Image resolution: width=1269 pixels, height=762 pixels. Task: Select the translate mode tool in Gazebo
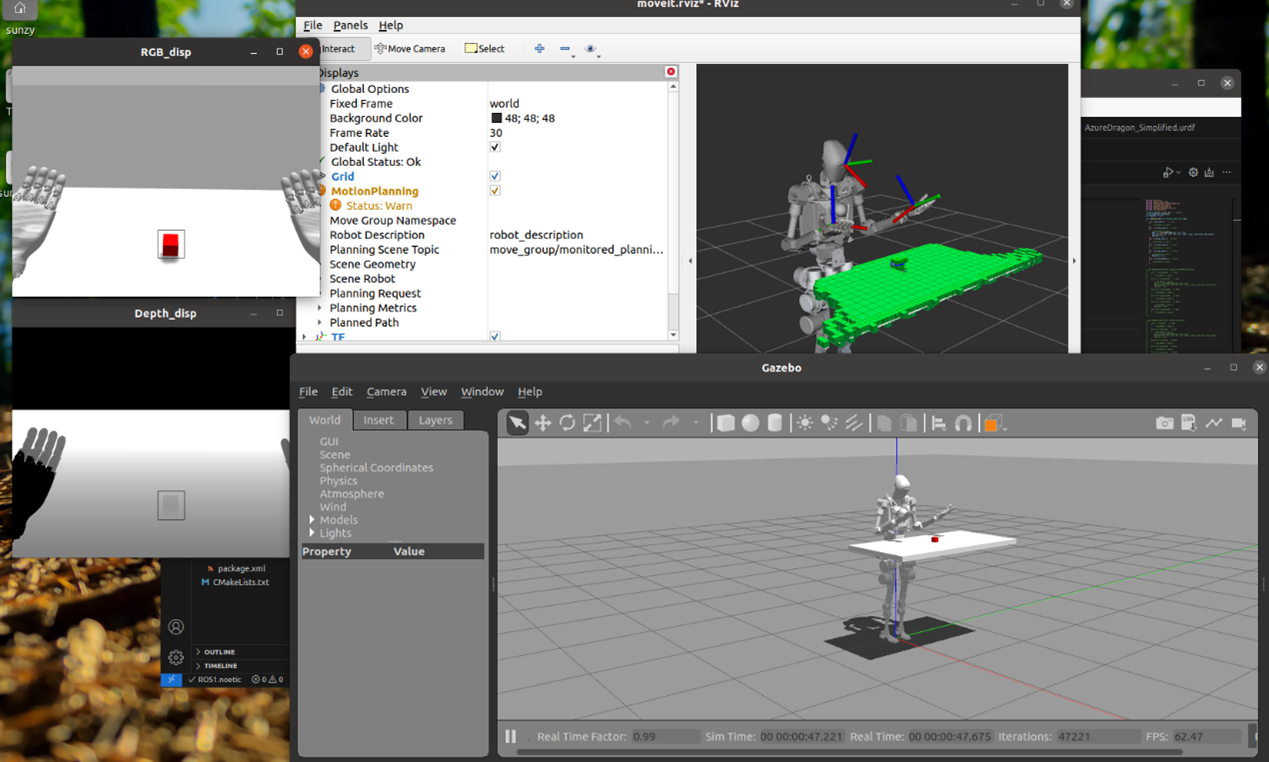542,423
